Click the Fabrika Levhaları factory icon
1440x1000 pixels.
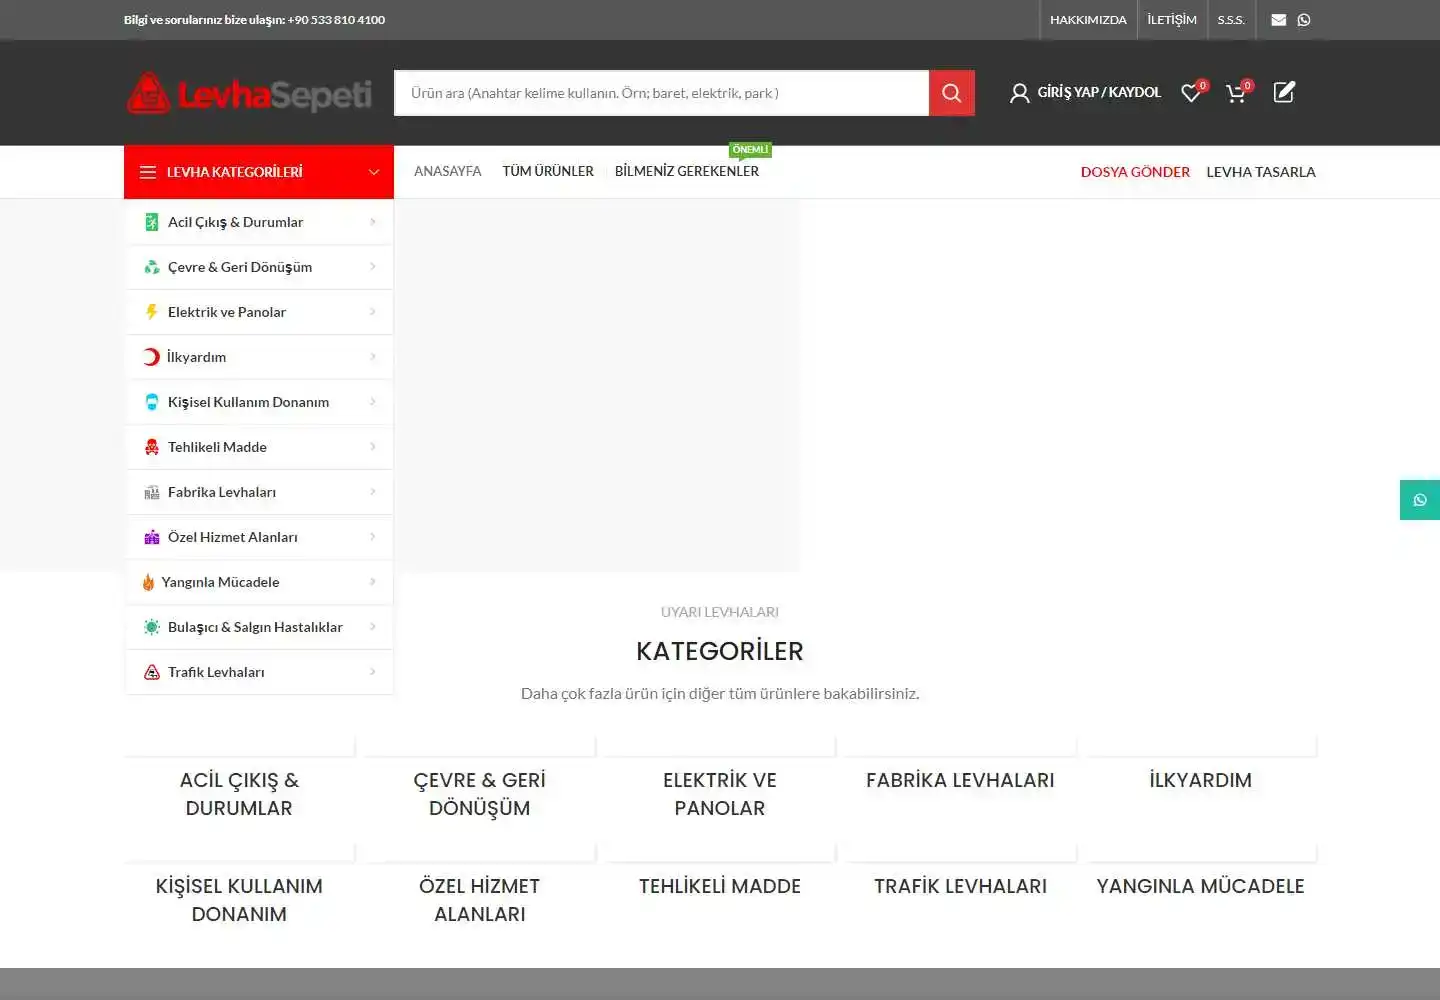pos(152,492)
